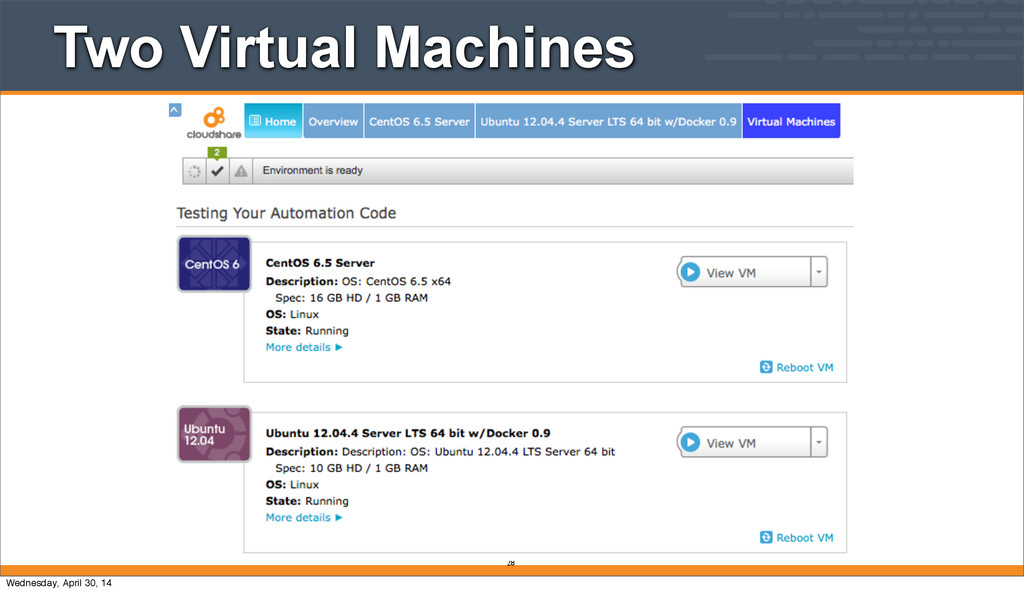Click View VM for CentOS 6.5 Server

click(744, 272)
